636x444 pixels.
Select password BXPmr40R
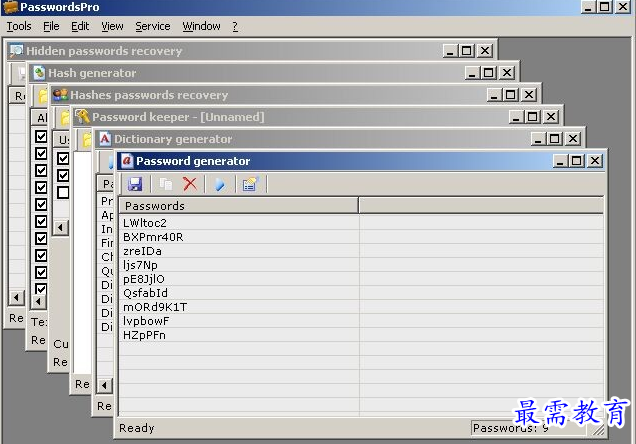pyautogui.click(x=153, y=237)
